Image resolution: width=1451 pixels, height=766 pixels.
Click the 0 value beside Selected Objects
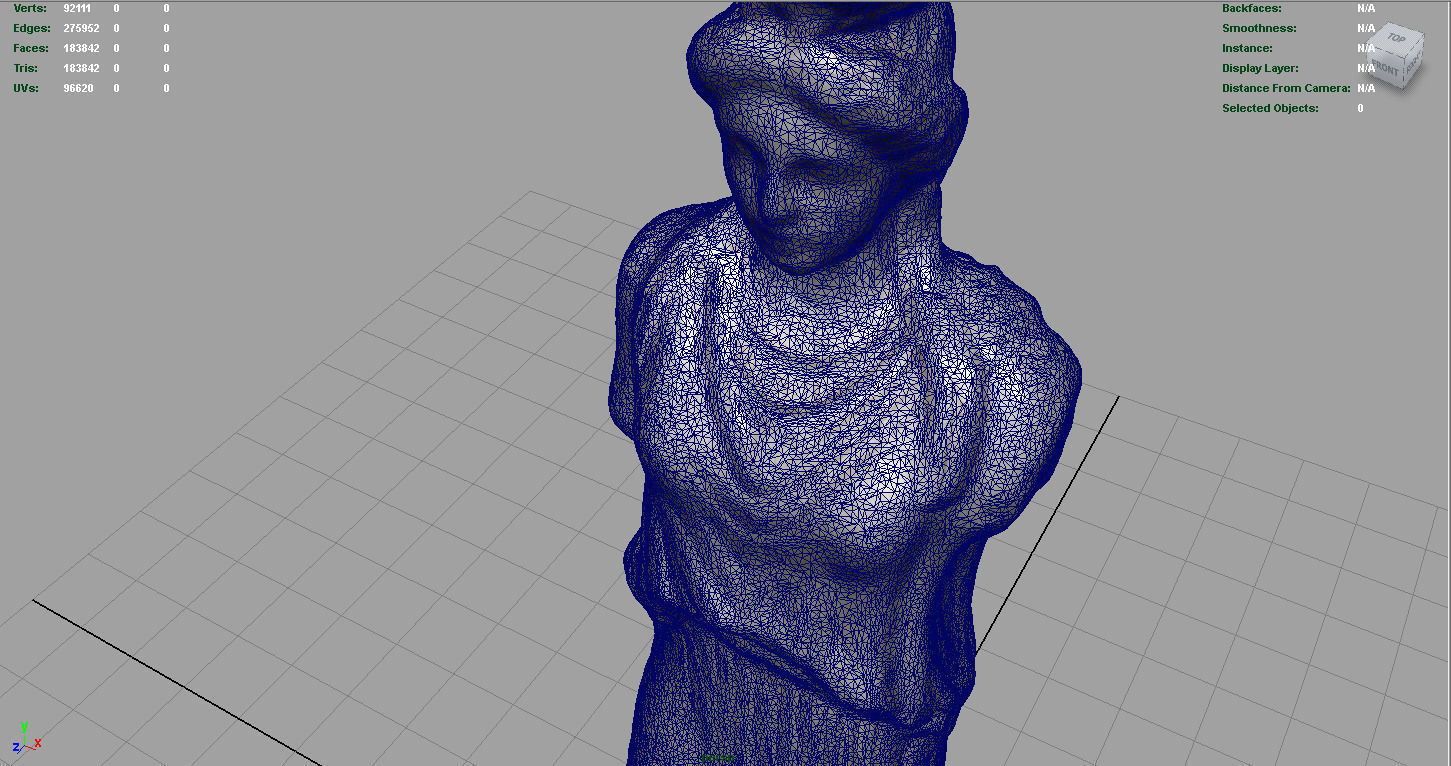point(1360,108)
